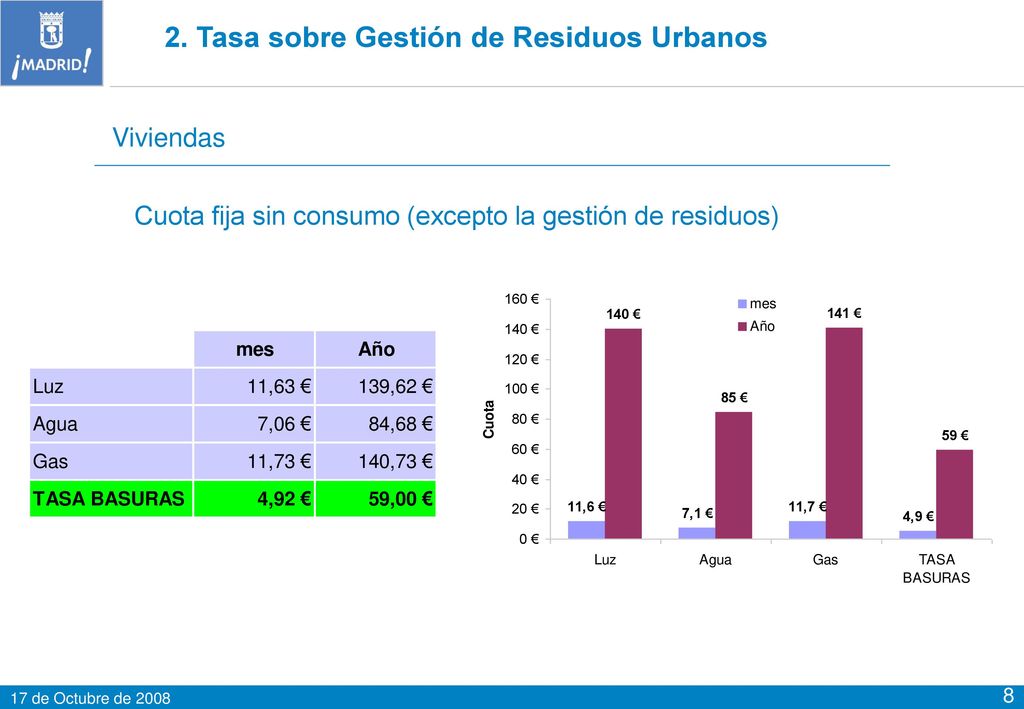Click the Madrid logo in the corner
Image resolution: width=1024 pixels, height=709 pixels.
tap(52, 43)
